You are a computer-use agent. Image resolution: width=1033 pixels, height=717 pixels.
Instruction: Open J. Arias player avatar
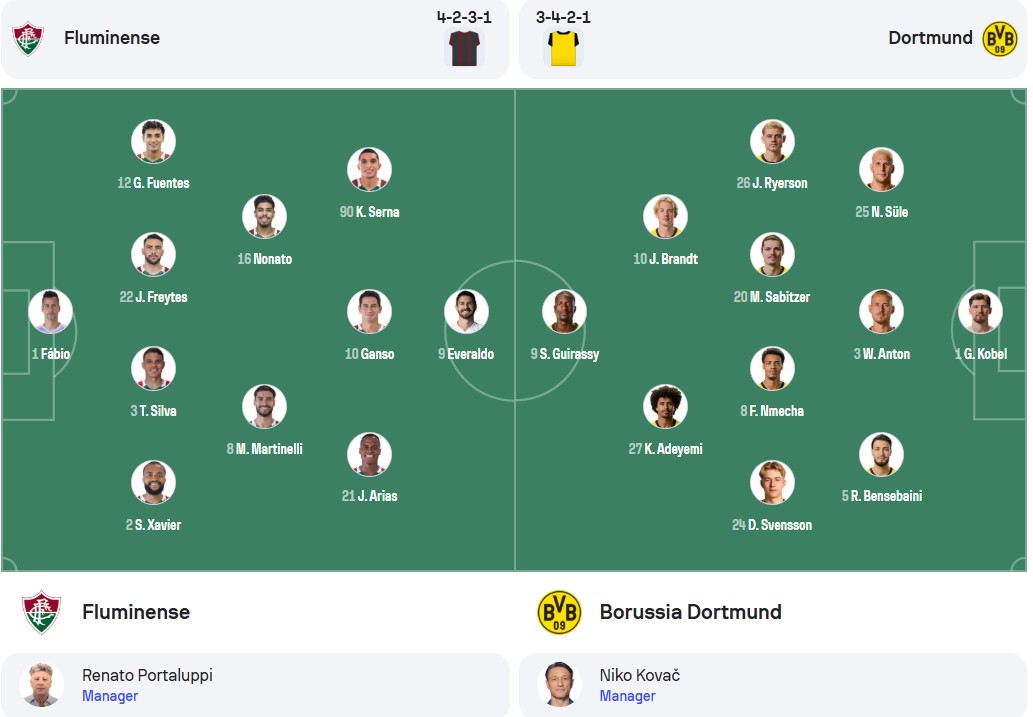pyautogui.click(x=370, y=454)
